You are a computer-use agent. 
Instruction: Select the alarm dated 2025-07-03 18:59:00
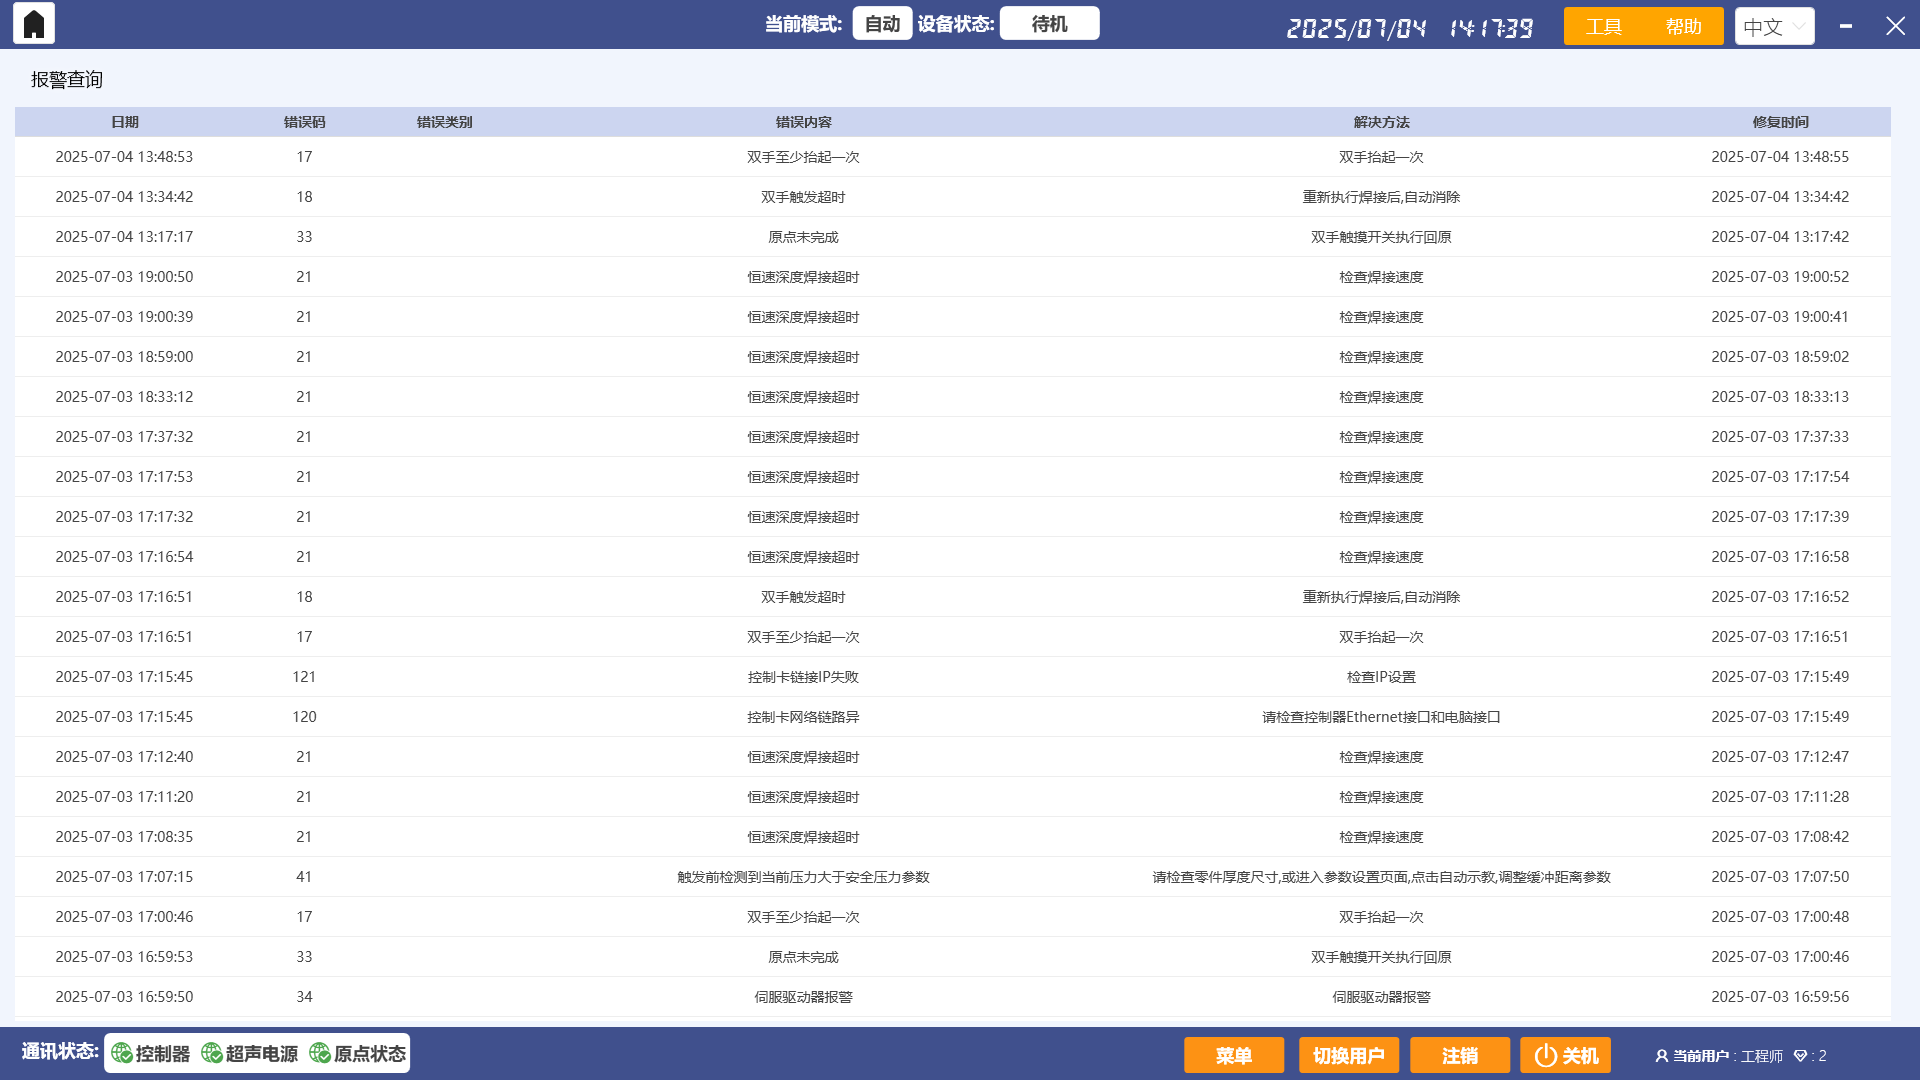point(952,357)
